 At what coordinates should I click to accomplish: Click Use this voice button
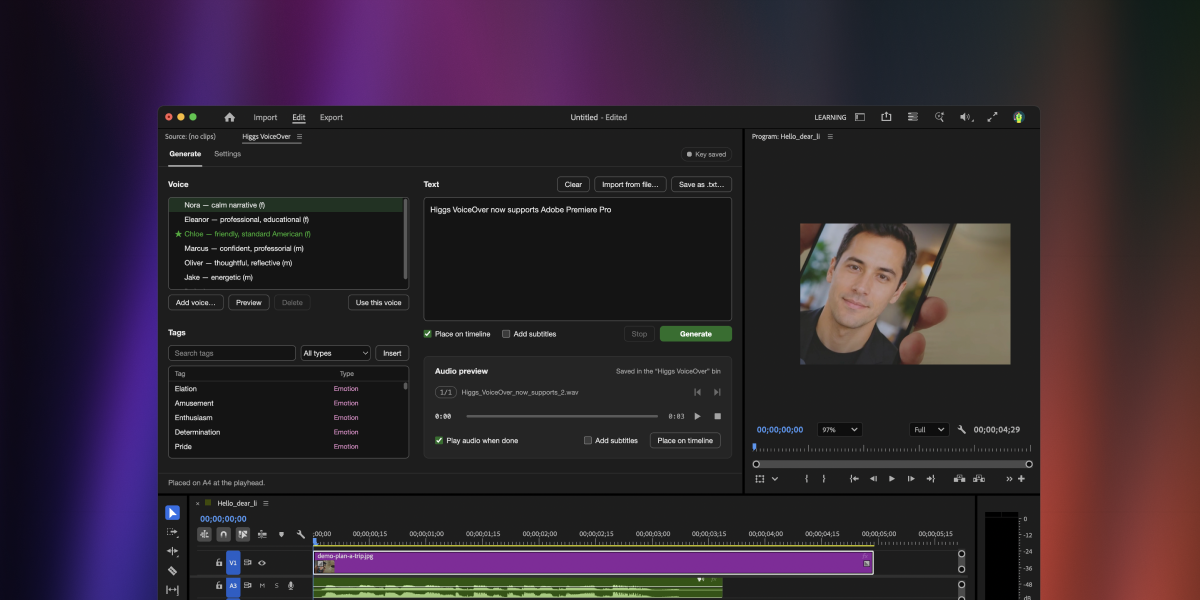click(379, 302)
